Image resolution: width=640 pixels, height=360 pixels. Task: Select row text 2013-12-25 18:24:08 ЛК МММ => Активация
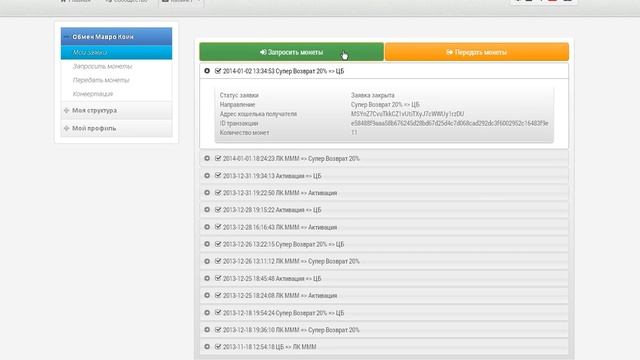click(x=280, y=296)
